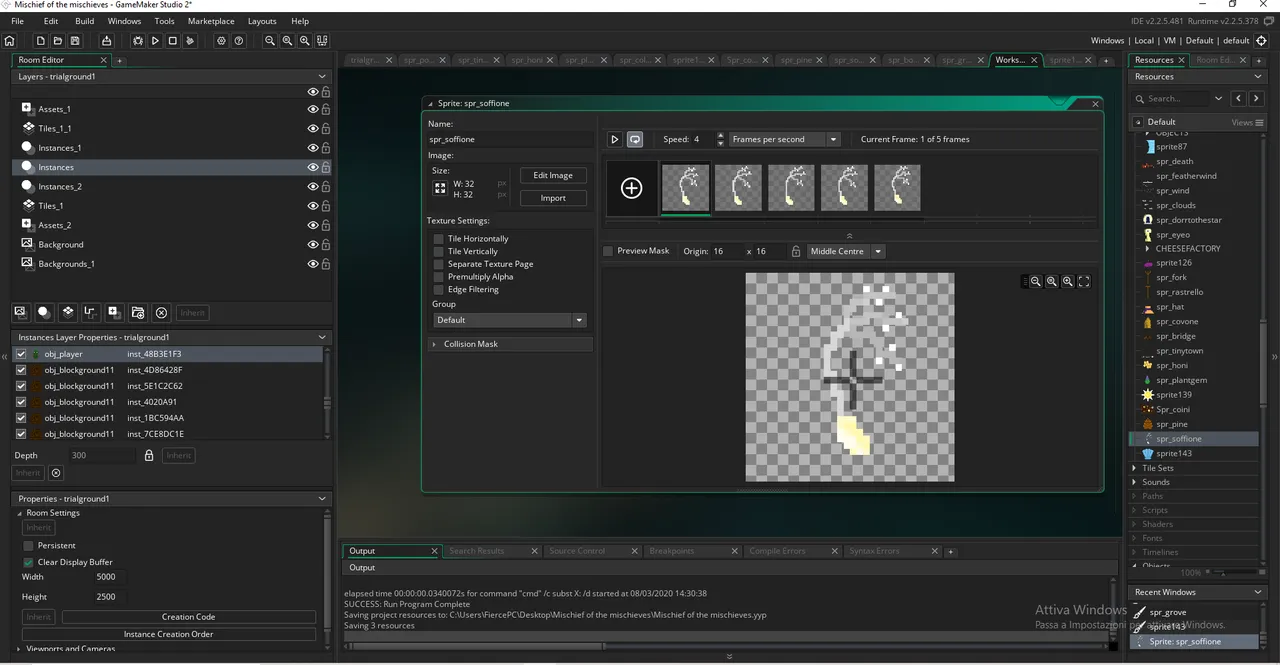Create a new instance layer
The width and height of the screenshot is (1280, 665).
pos(43,312)
